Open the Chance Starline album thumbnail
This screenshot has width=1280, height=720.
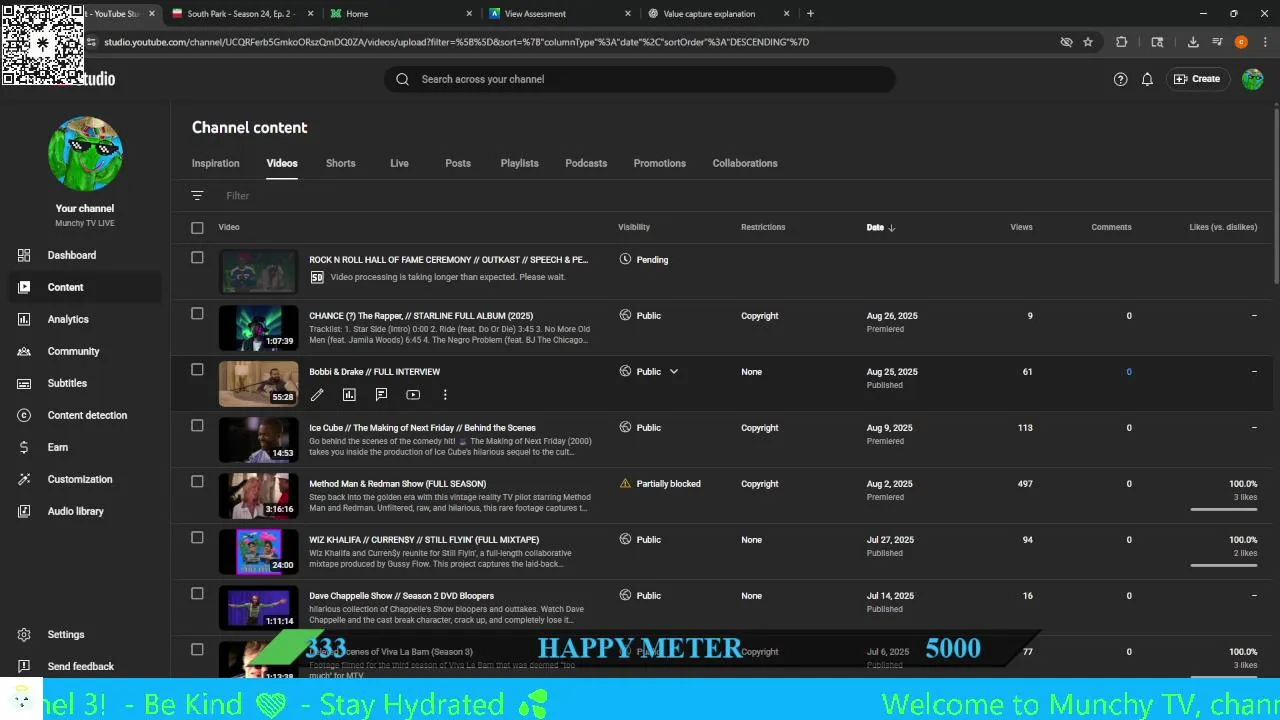pyautogui.click(x=258, y=327)
